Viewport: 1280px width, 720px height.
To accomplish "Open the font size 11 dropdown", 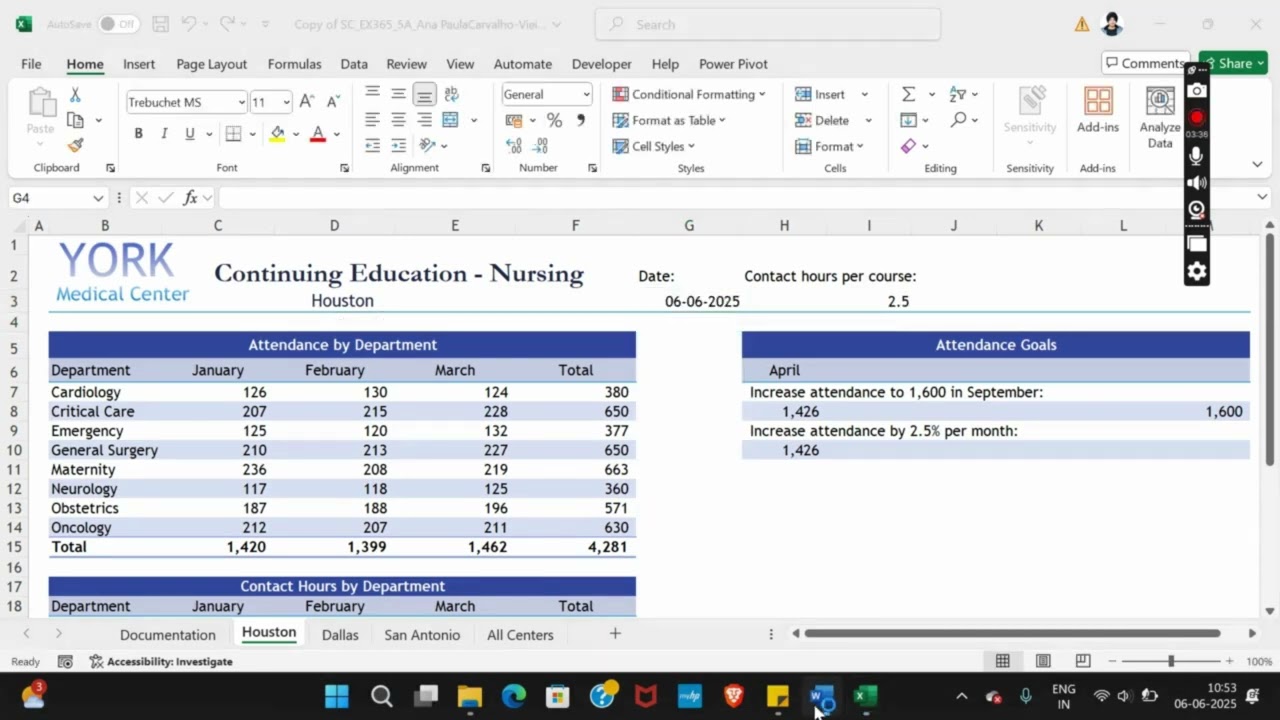I will [x=286, y=102].
